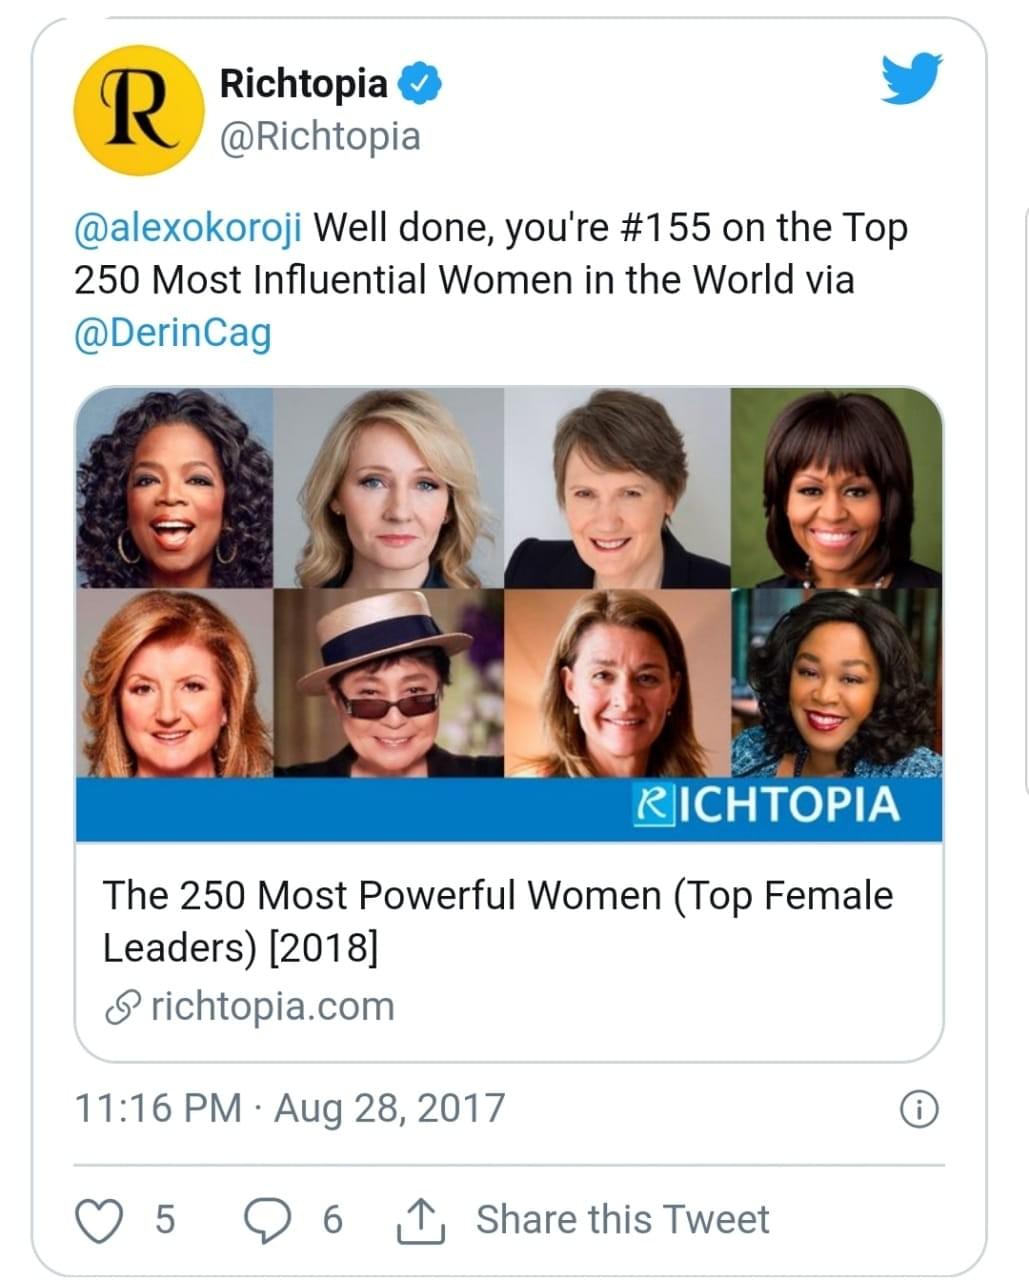The width and height of the screenshot is (1029, 1280).
Task: Open the @Richtopia handle
Action: (x=319, y=137)
